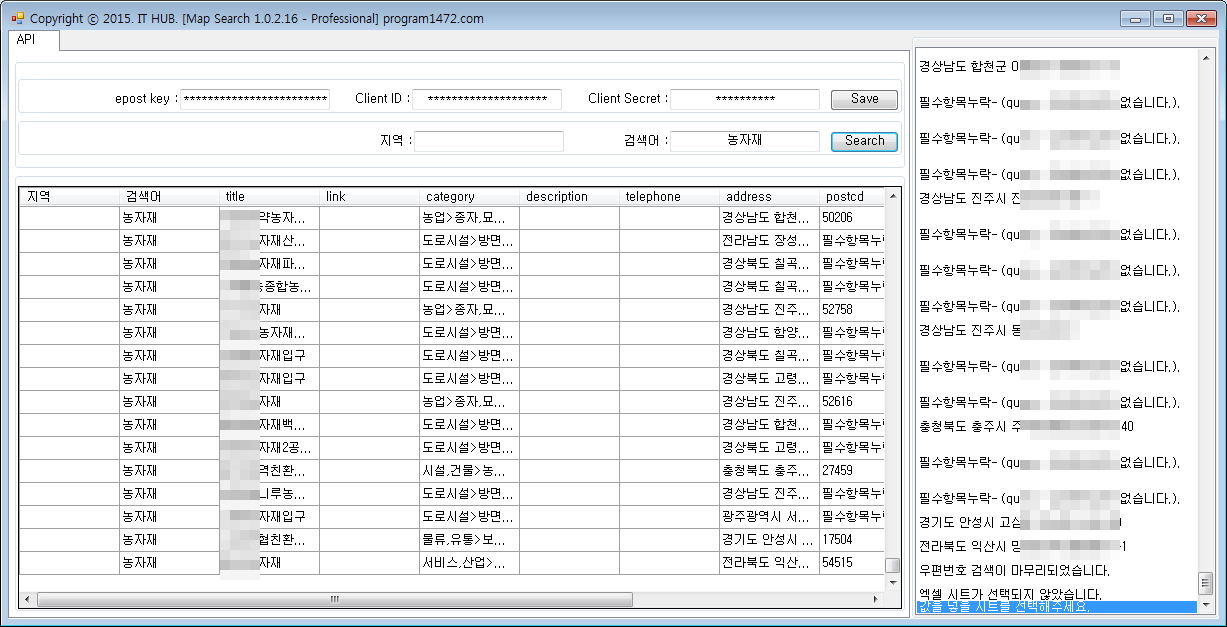
Task: Click the application icon in the title bar
Action: [17, 18]
